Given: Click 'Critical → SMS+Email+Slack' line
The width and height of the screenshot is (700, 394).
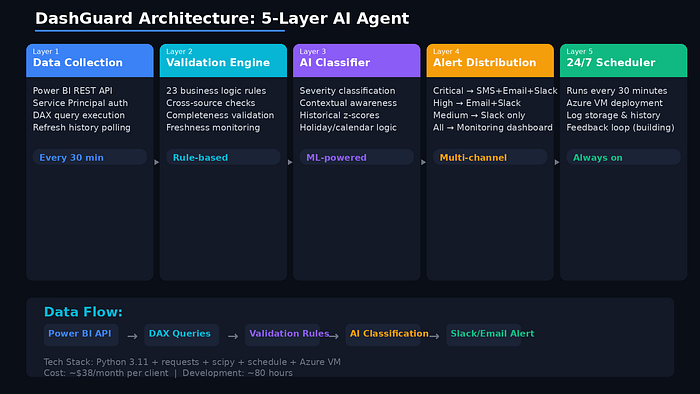Looking at the screenshot, I should pyautogui.click(x=495, y=91).
